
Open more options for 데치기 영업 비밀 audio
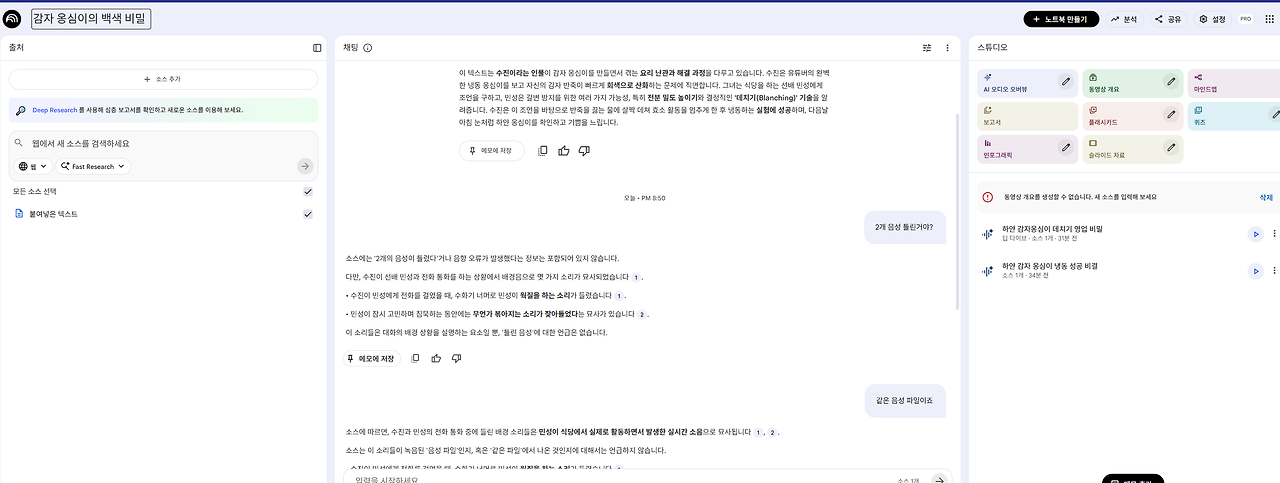coord(1274,234)
